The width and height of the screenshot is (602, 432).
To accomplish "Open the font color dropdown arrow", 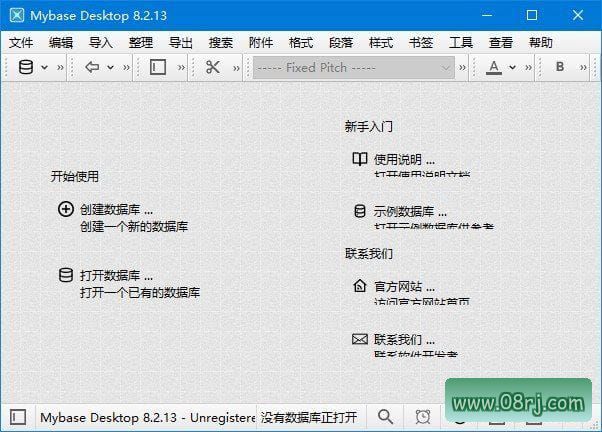I will 513,68.
